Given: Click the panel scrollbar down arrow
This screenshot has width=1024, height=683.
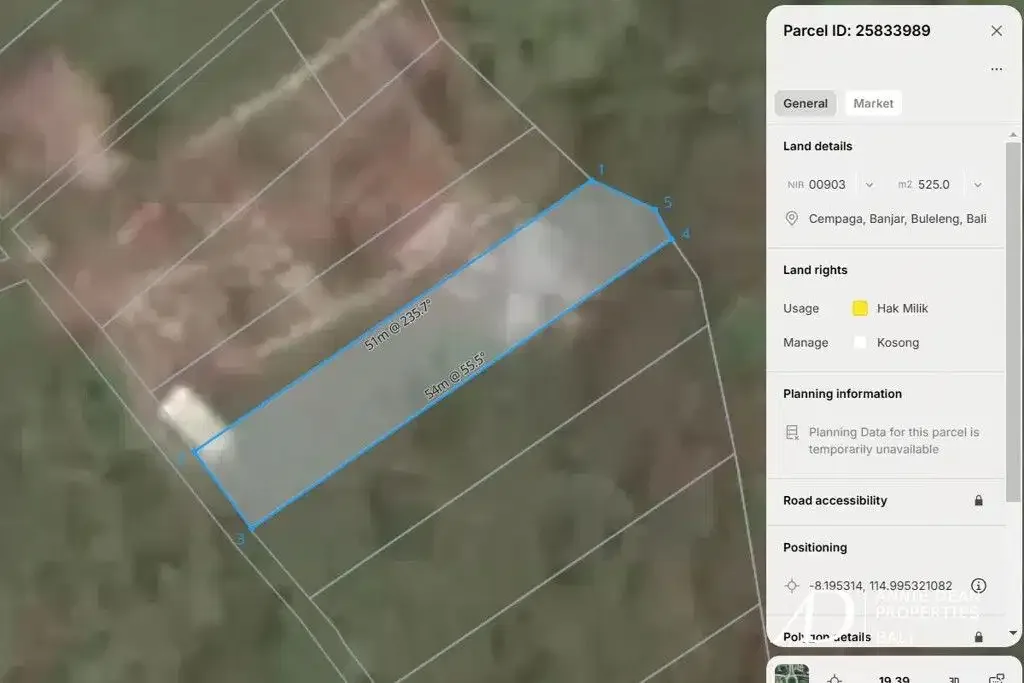Looking at the screenshot, I should pyautogui.click(x=1013, y=633).
